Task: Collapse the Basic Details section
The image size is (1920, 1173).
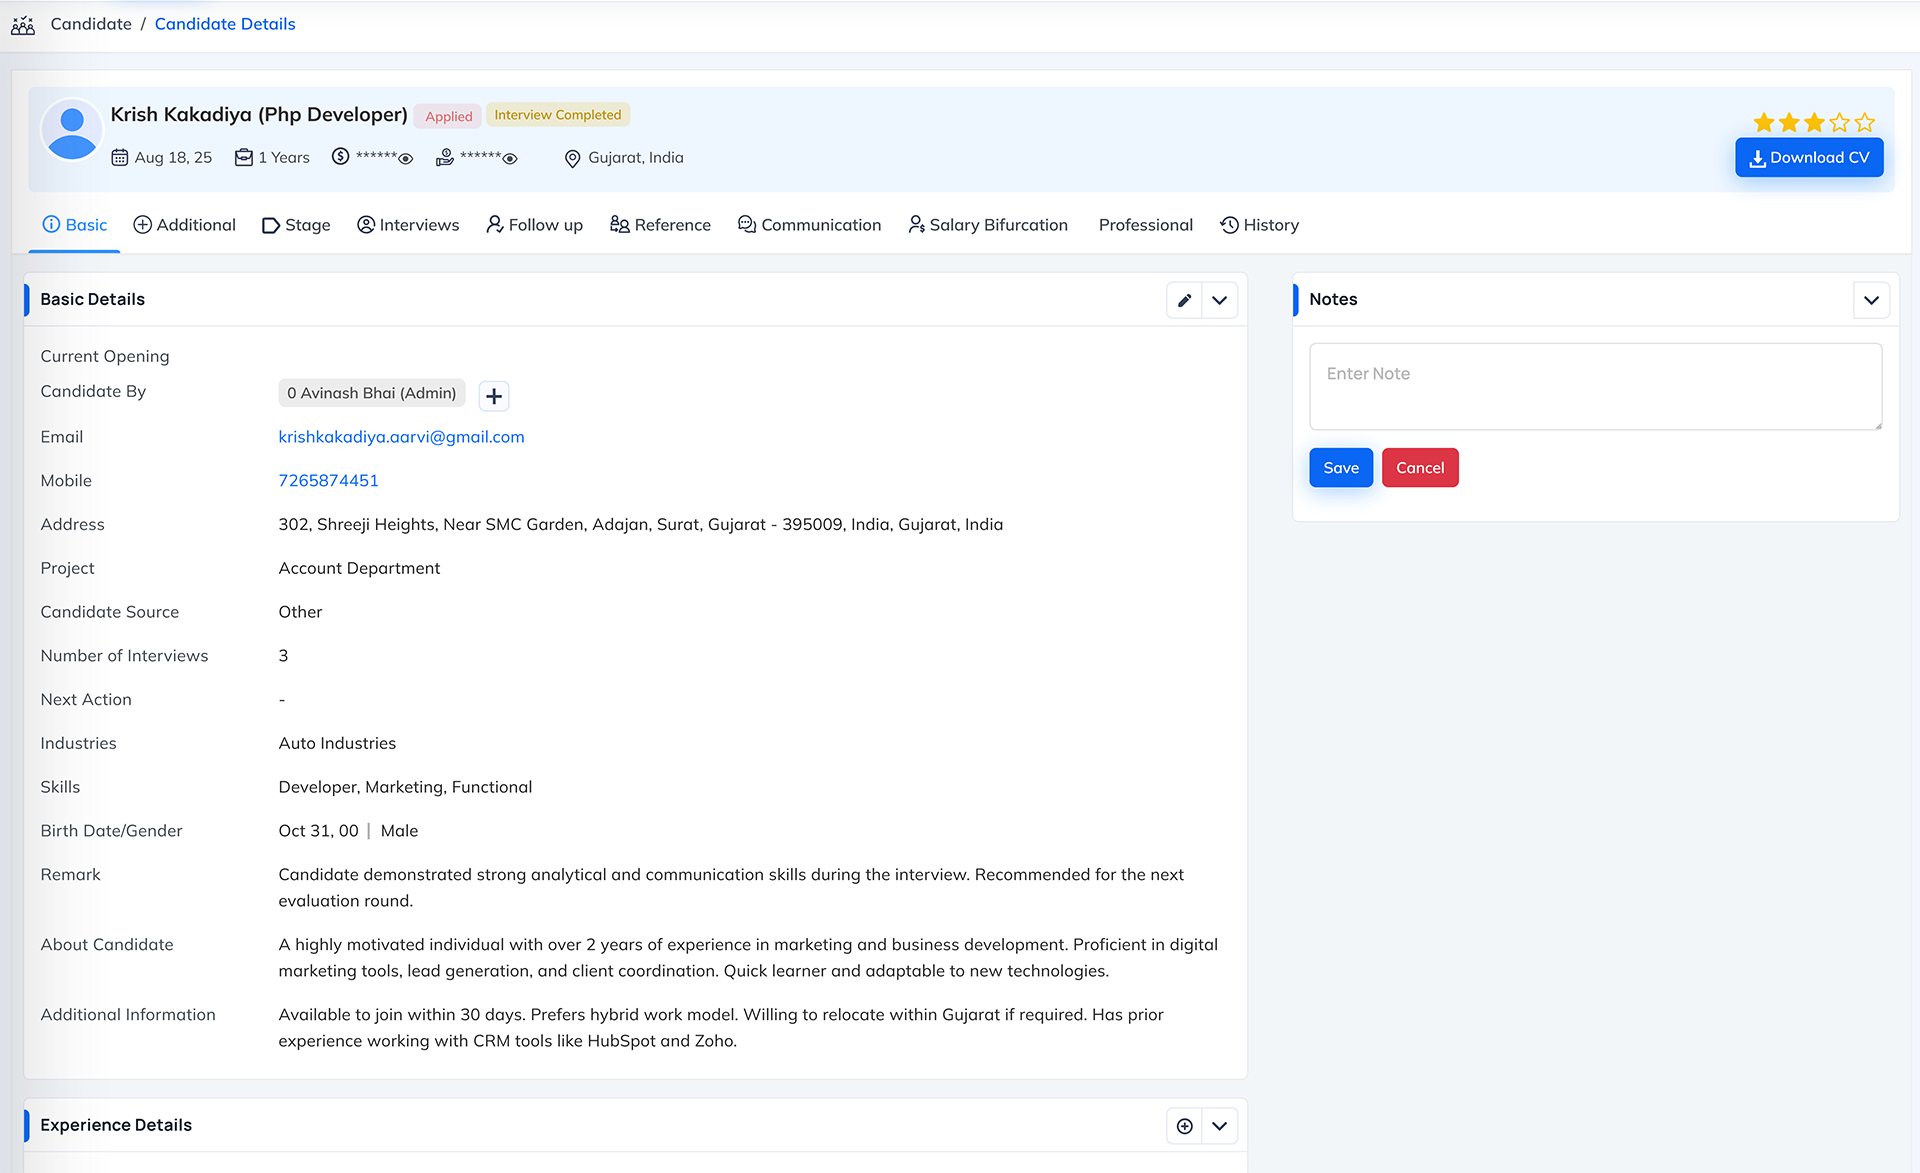Action: point(1219,300)
